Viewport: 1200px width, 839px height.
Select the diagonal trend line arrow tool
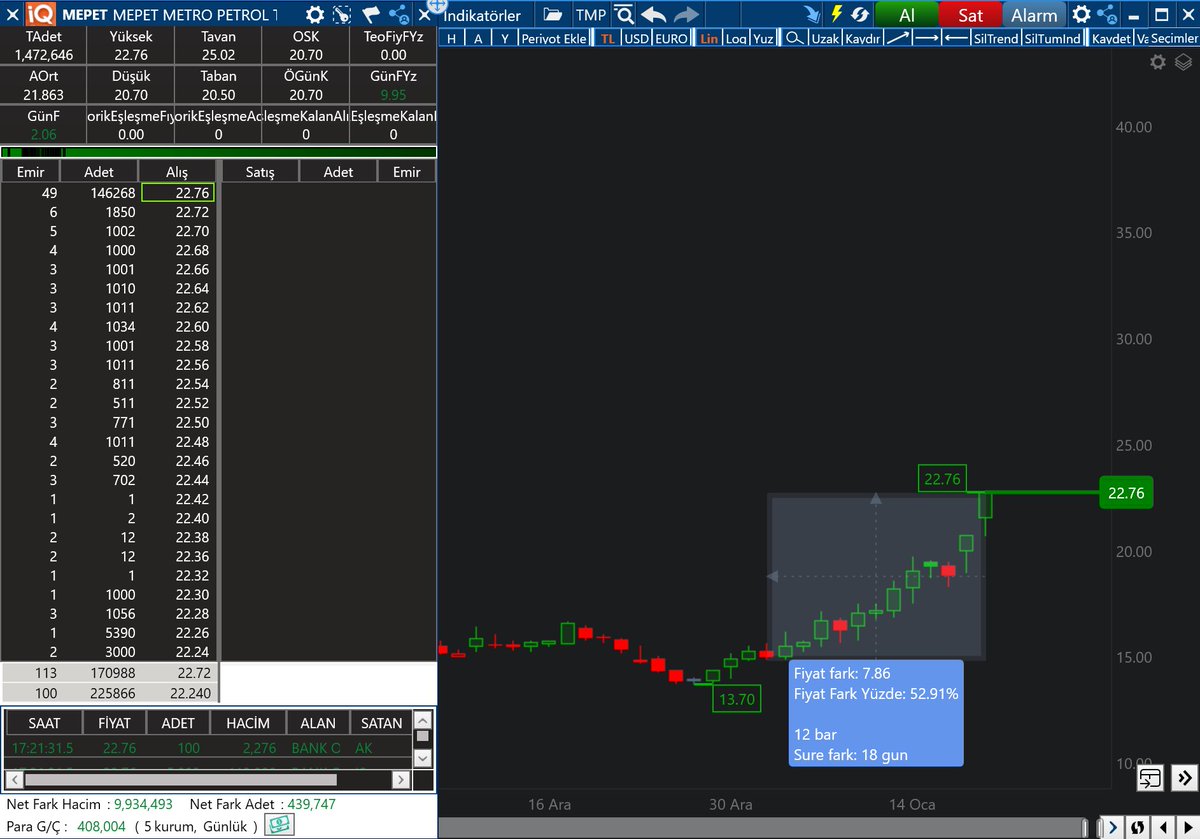pos(898,38)
